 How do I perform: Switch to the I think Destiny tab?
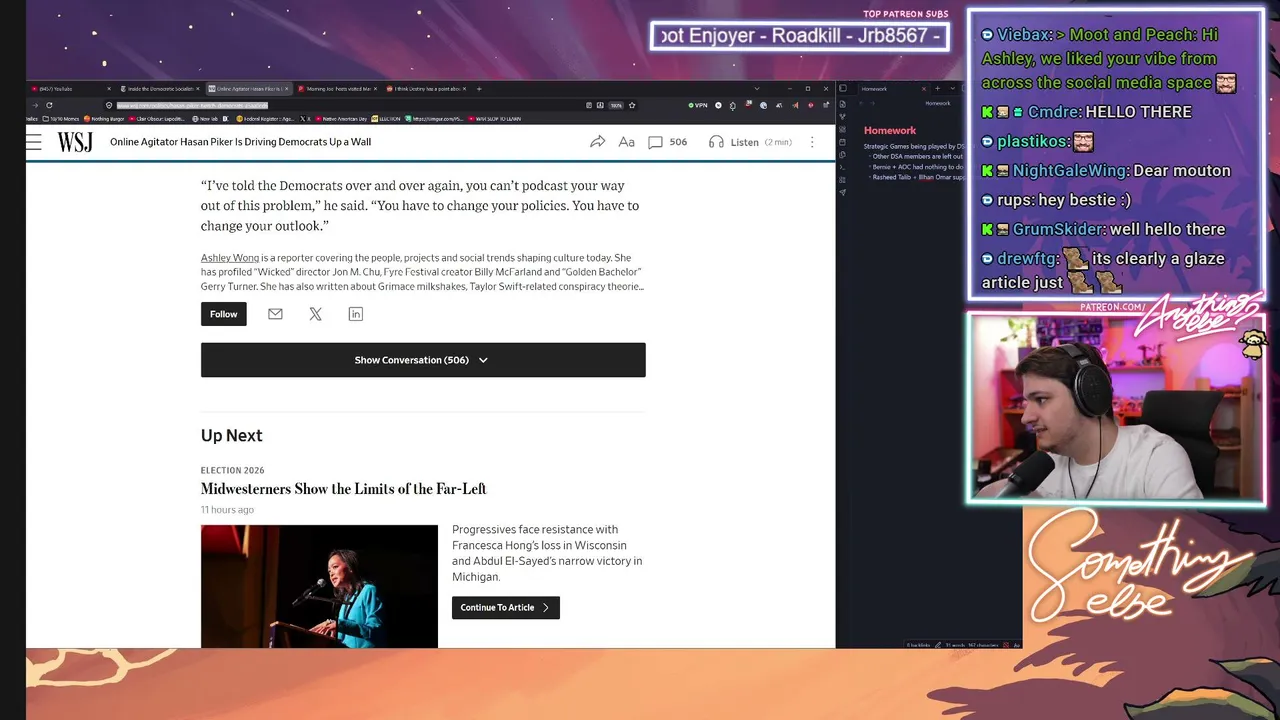426,89
